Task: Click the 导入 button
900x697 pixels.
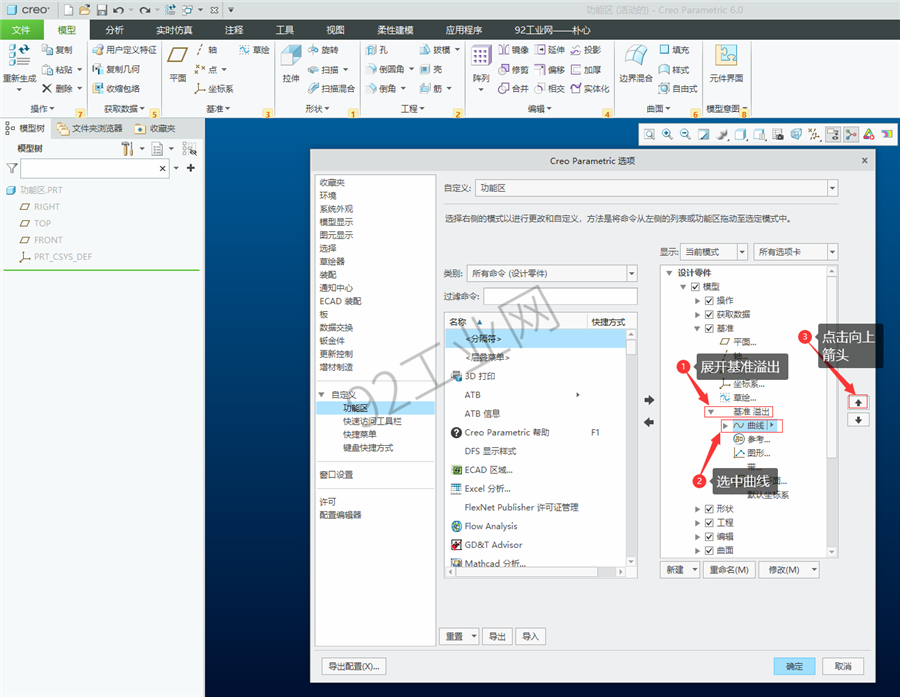Action: point(530,636)
